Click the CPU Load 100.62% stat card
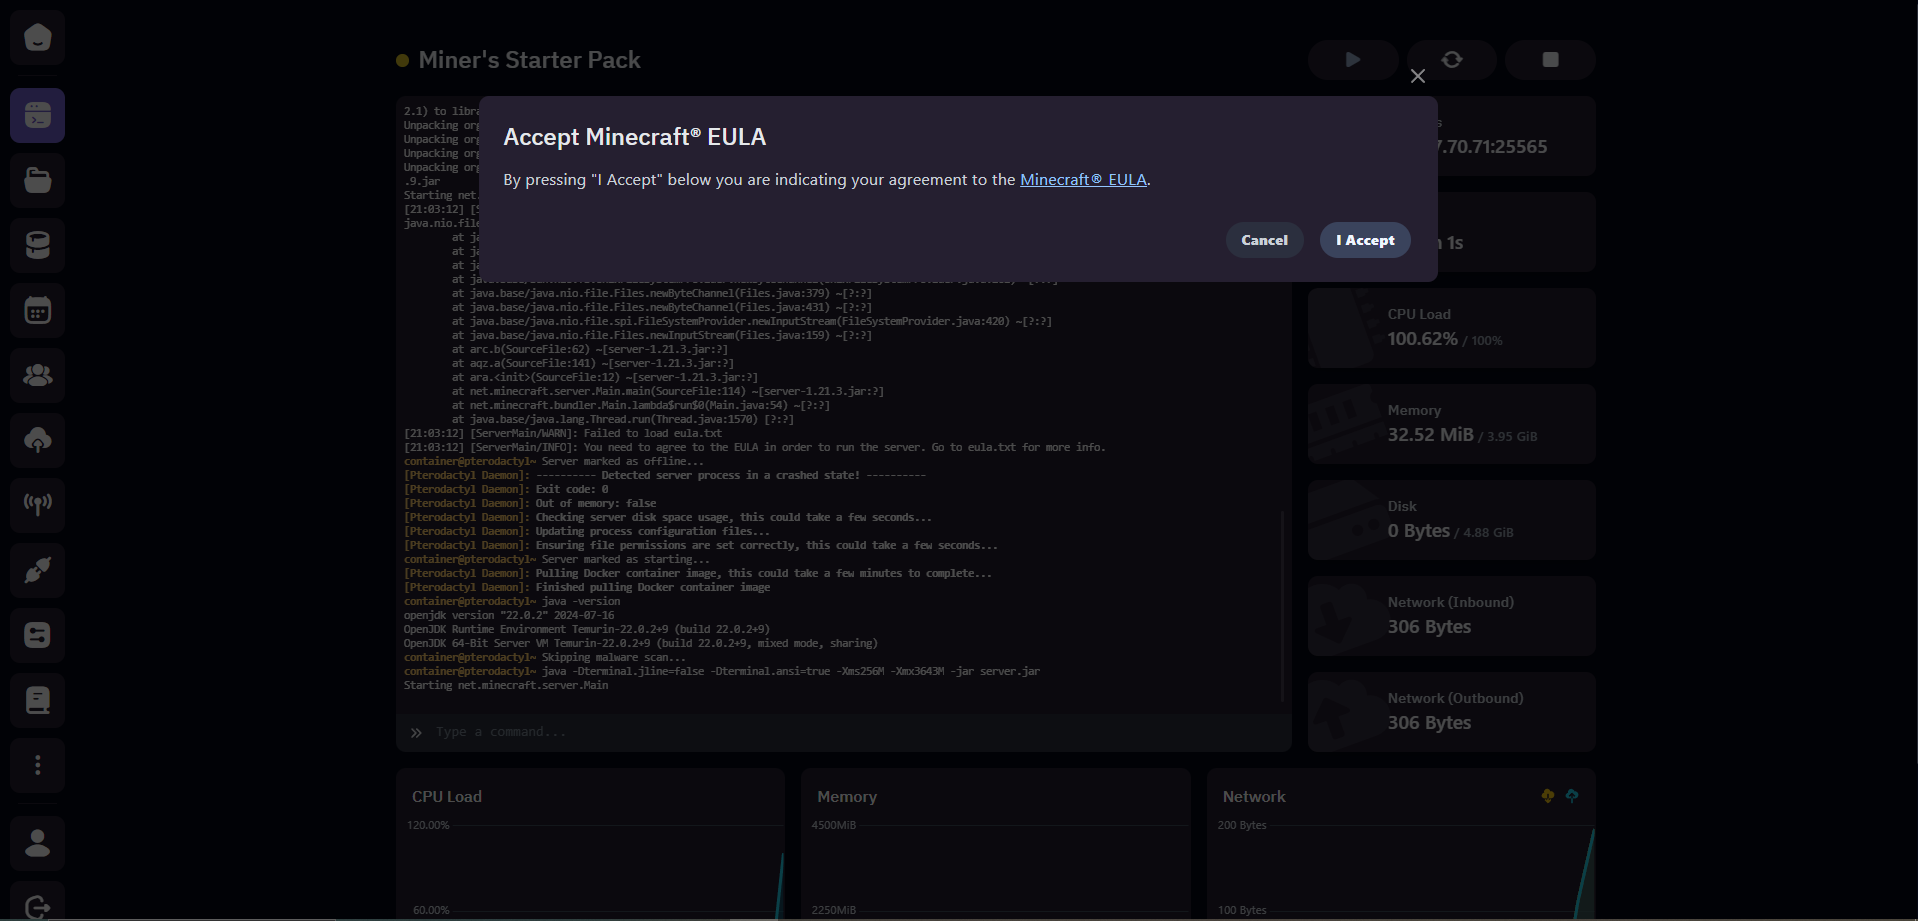 tap(1451, 328)
